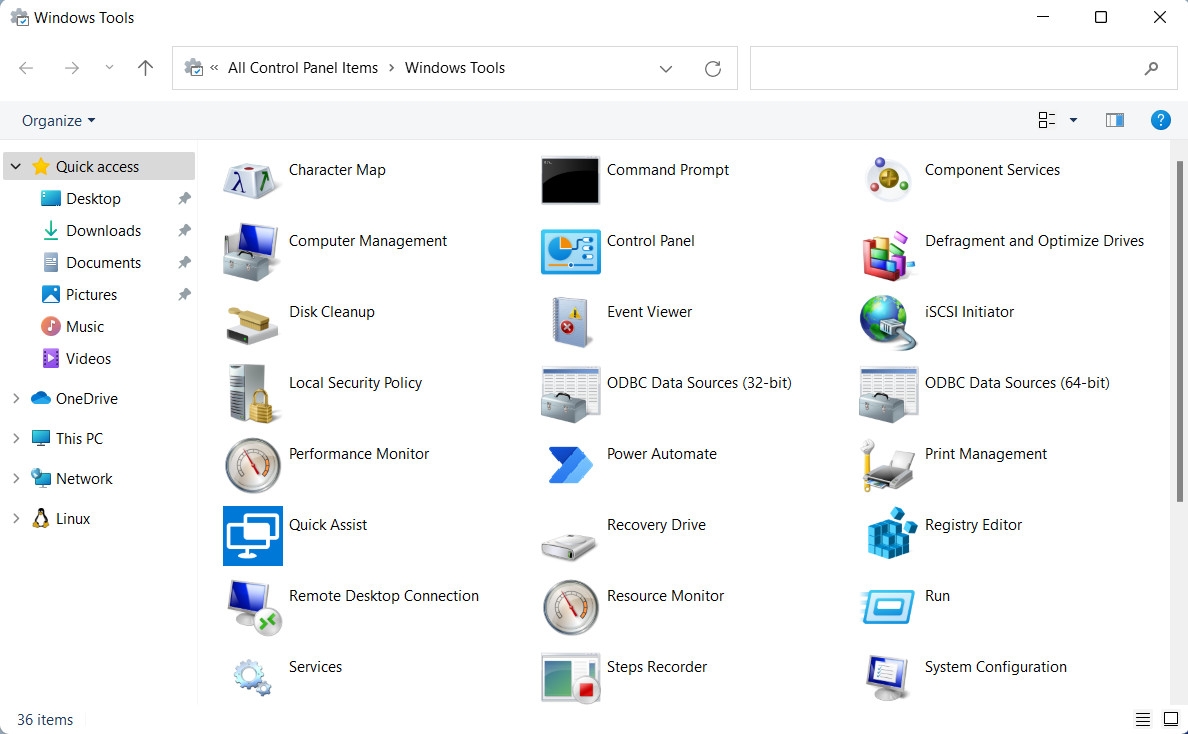This screenshot has width=1188, height=734.
Task: Click the Remote Desktop Connection icon
Action: [x=255, y=607]
